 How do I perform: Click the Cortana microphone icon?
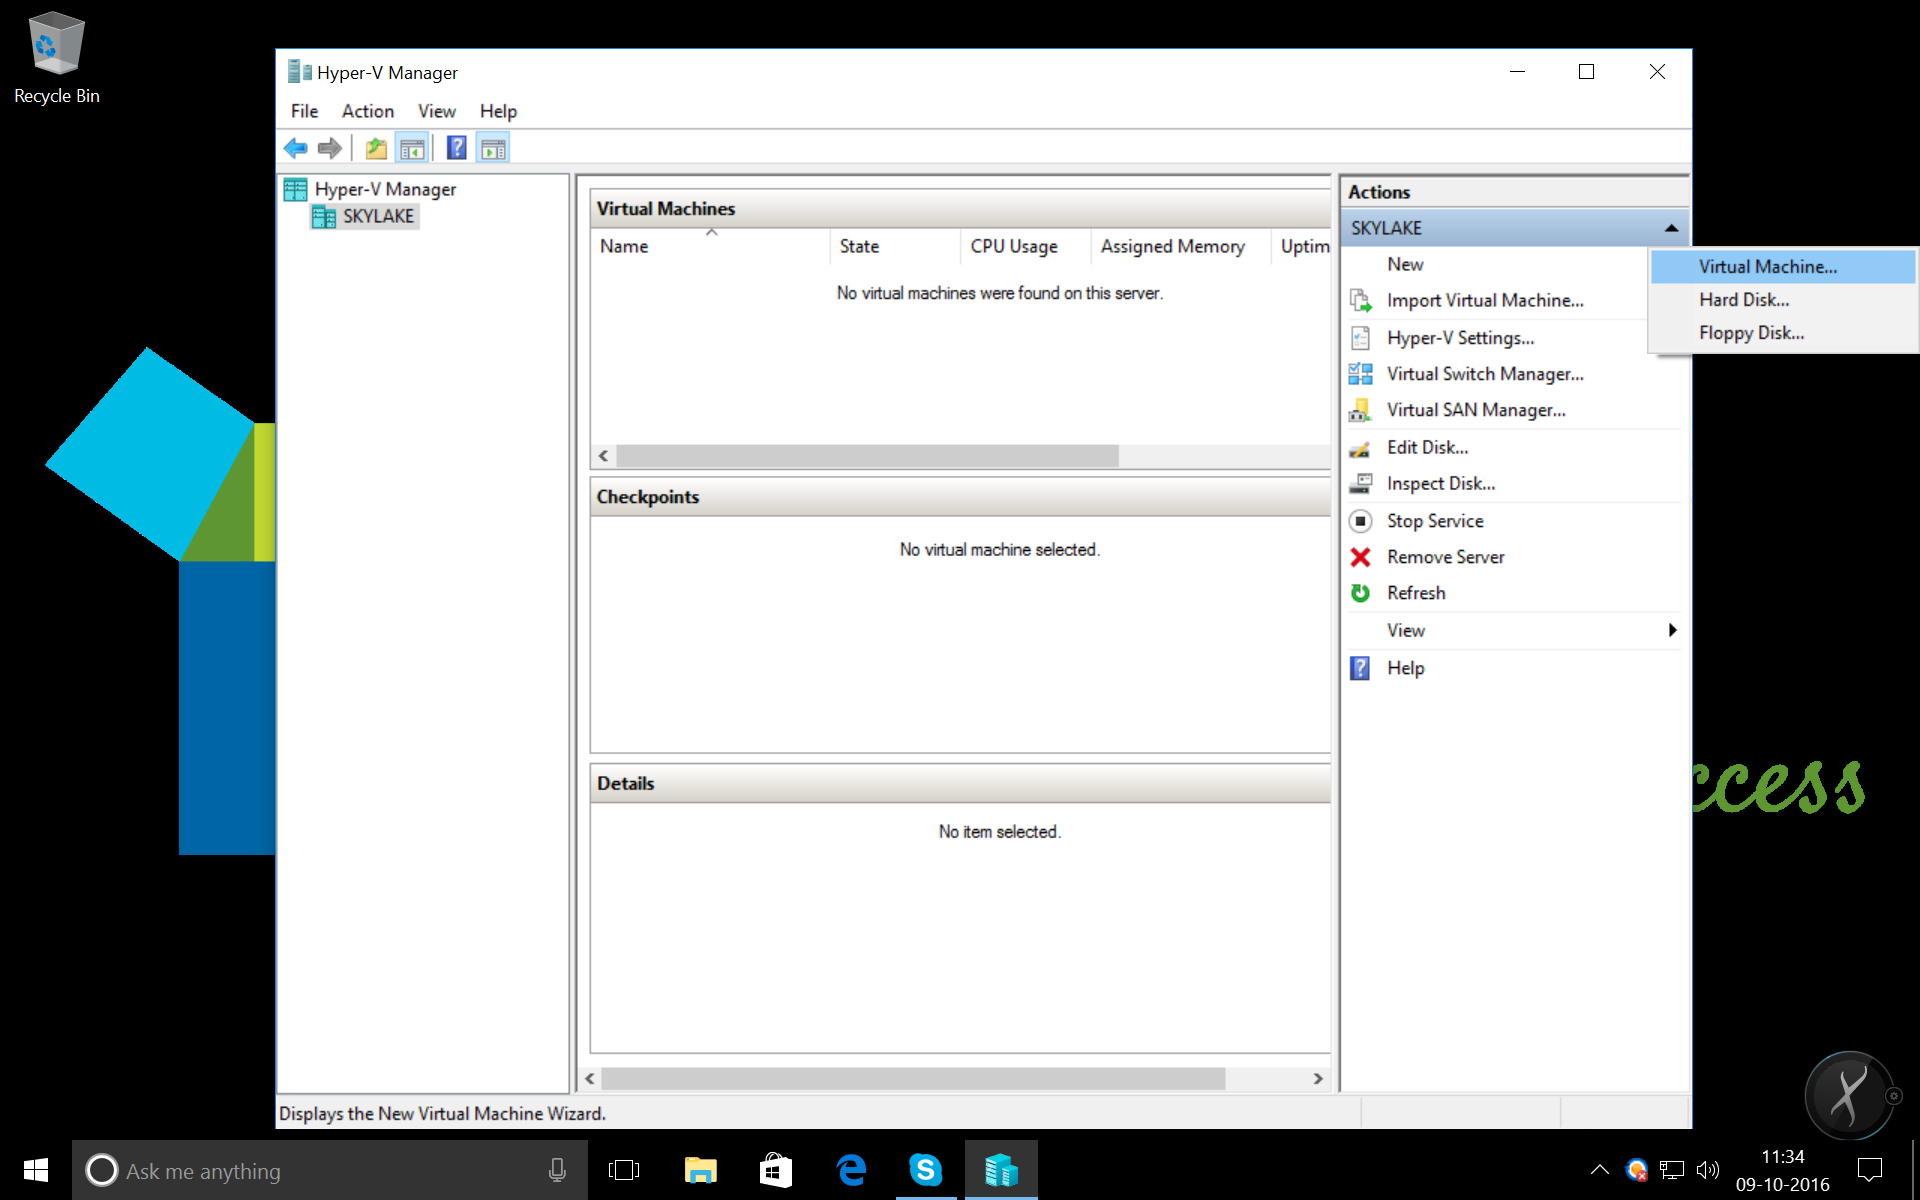coord(557,1170)
